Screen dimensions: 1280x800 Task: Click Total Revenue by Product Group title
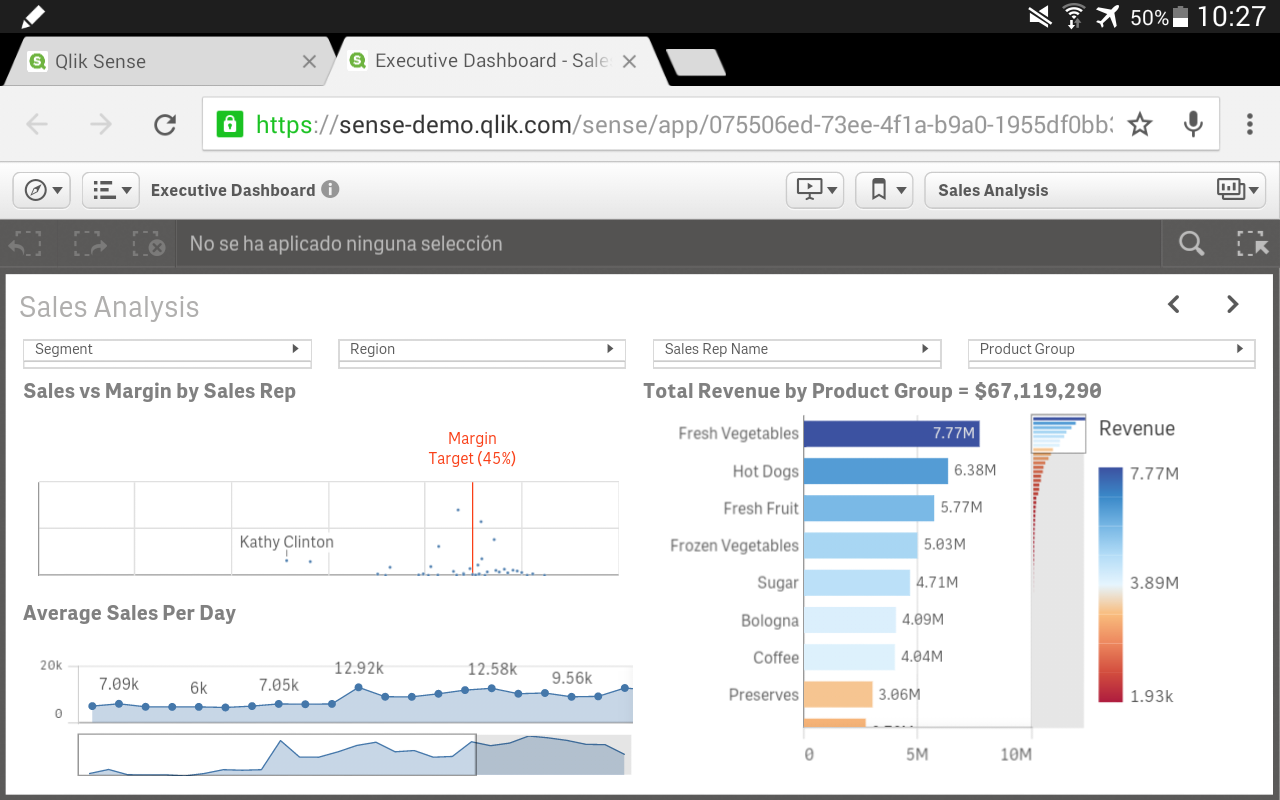coord(872,391)
